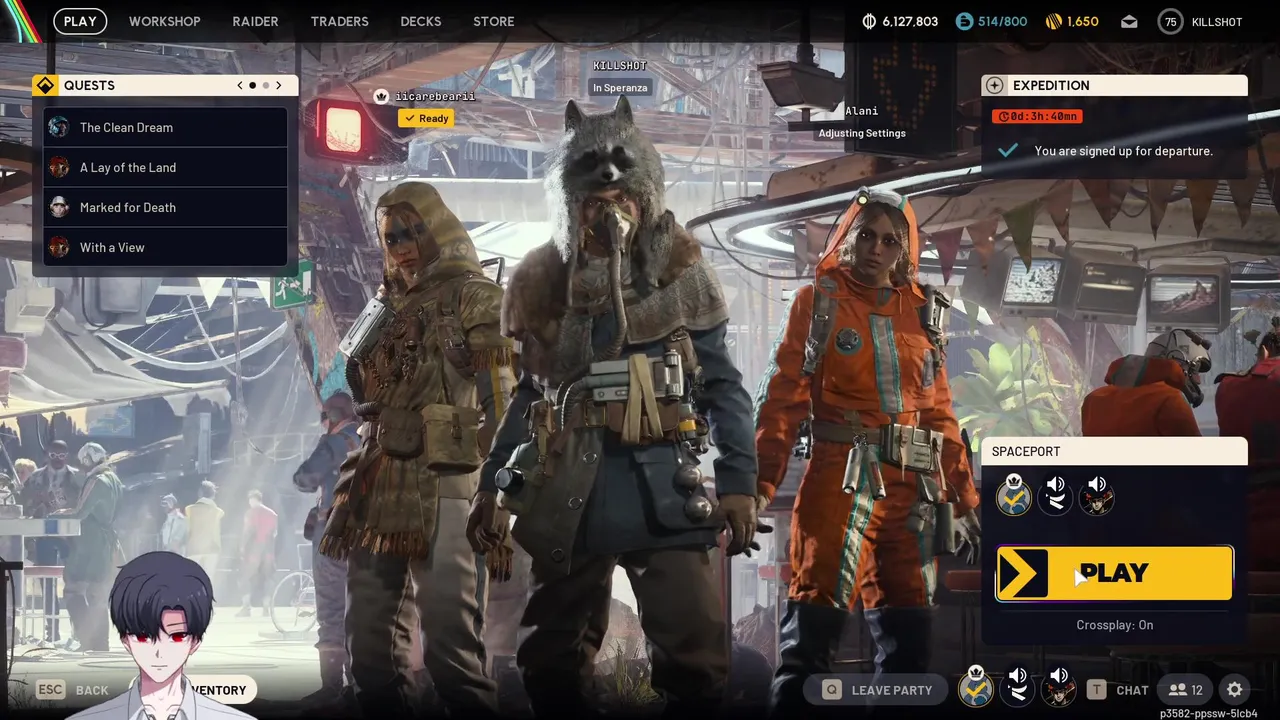The width and height of the screenshot is (1280, 720).
Task: Go to next quests page arrow
Action: pyautogui.click(x=279, y=85)
